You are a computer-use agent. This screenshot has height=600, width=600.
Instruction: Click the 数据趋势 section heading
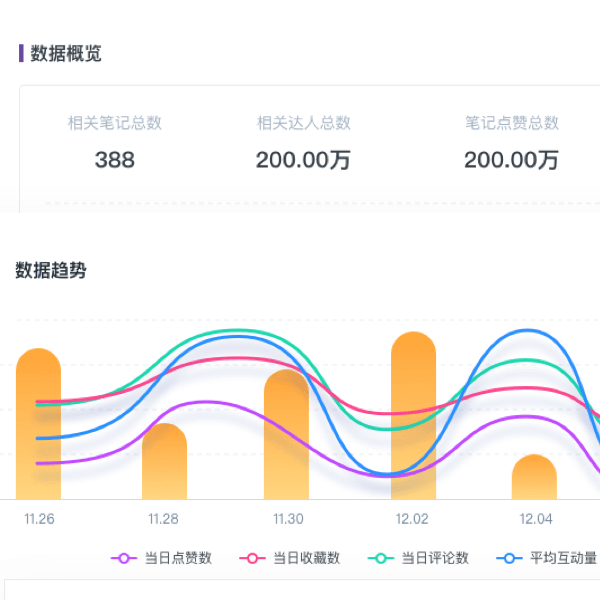pos(51,270)
